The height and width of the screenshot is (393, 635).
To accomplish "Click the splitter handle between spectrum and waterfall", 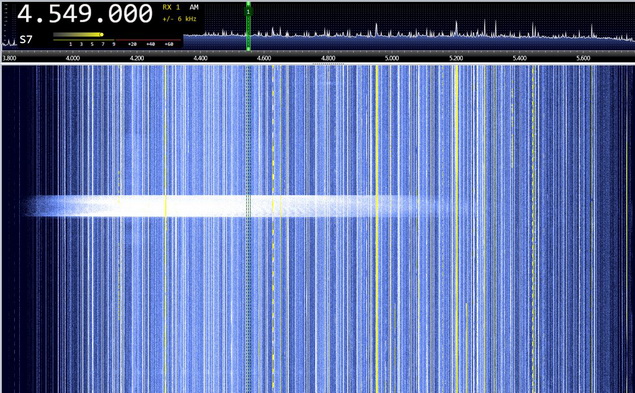I will tap(328, 64).
